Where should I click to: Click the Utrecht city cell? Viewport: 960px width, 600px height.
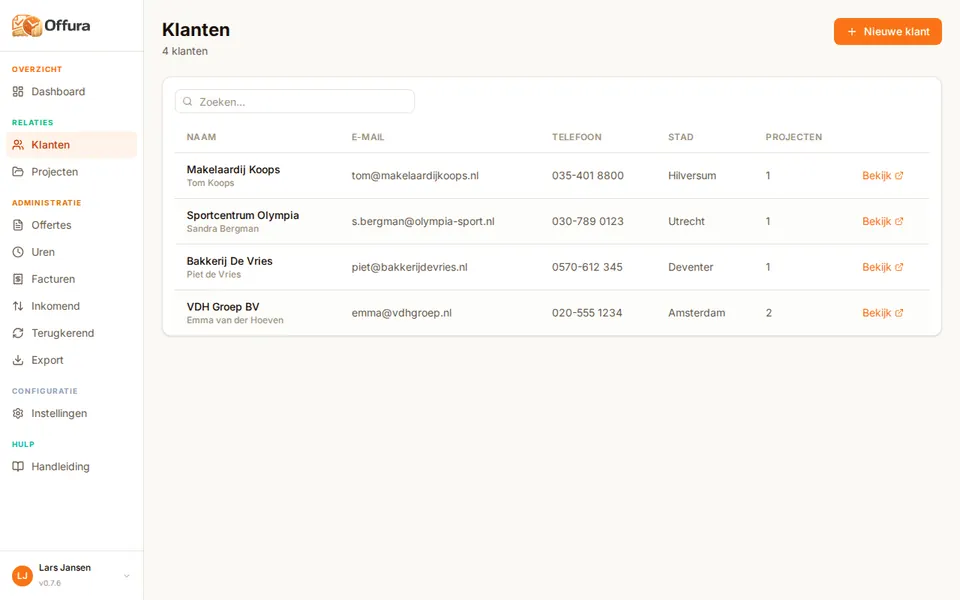(x=686, y=222)
